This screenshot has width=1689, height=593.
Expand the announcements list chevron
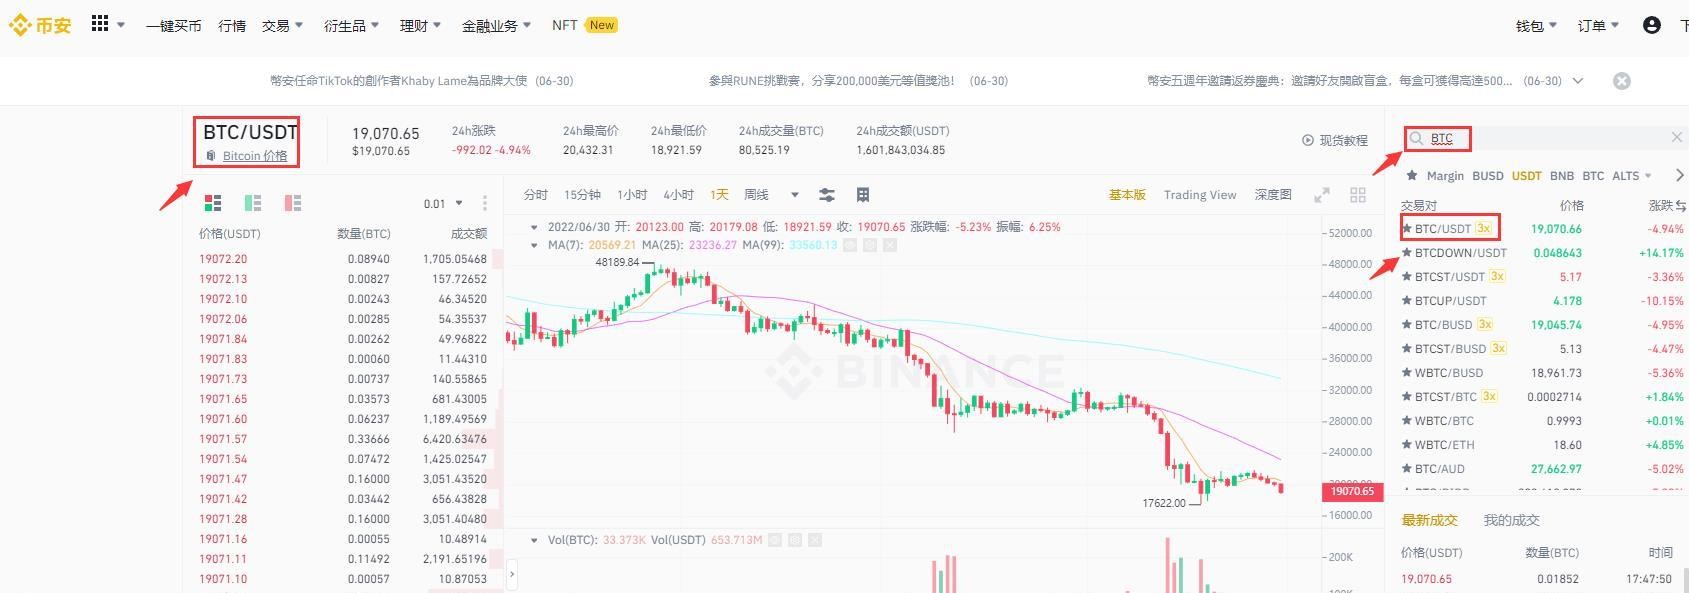click(1578, 81)
